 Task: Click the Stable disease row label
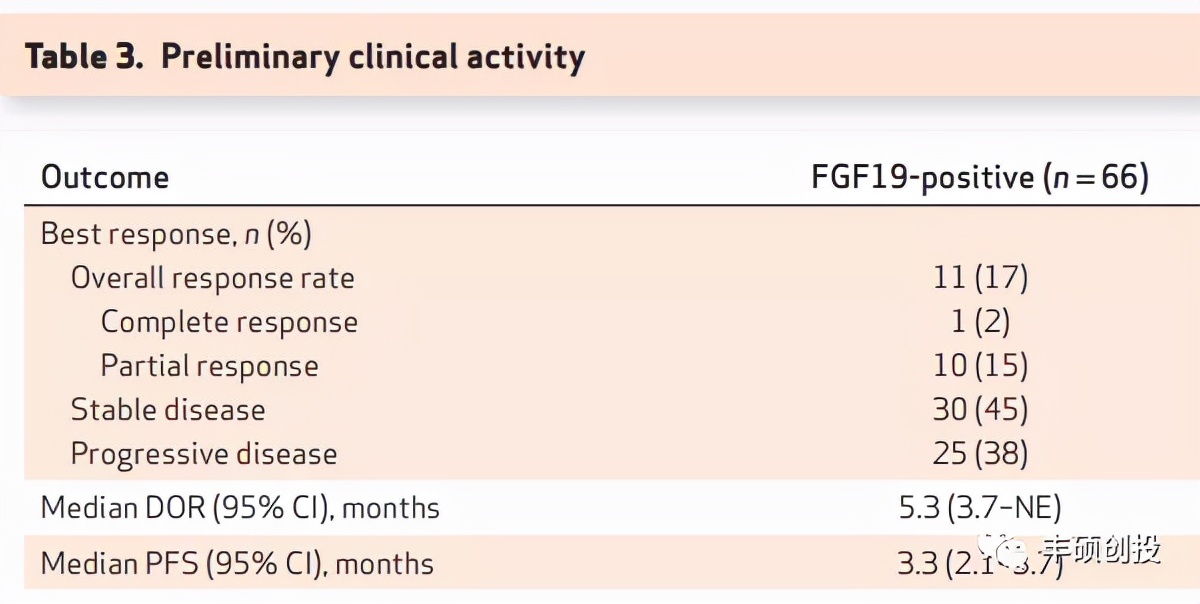[168, 410]
